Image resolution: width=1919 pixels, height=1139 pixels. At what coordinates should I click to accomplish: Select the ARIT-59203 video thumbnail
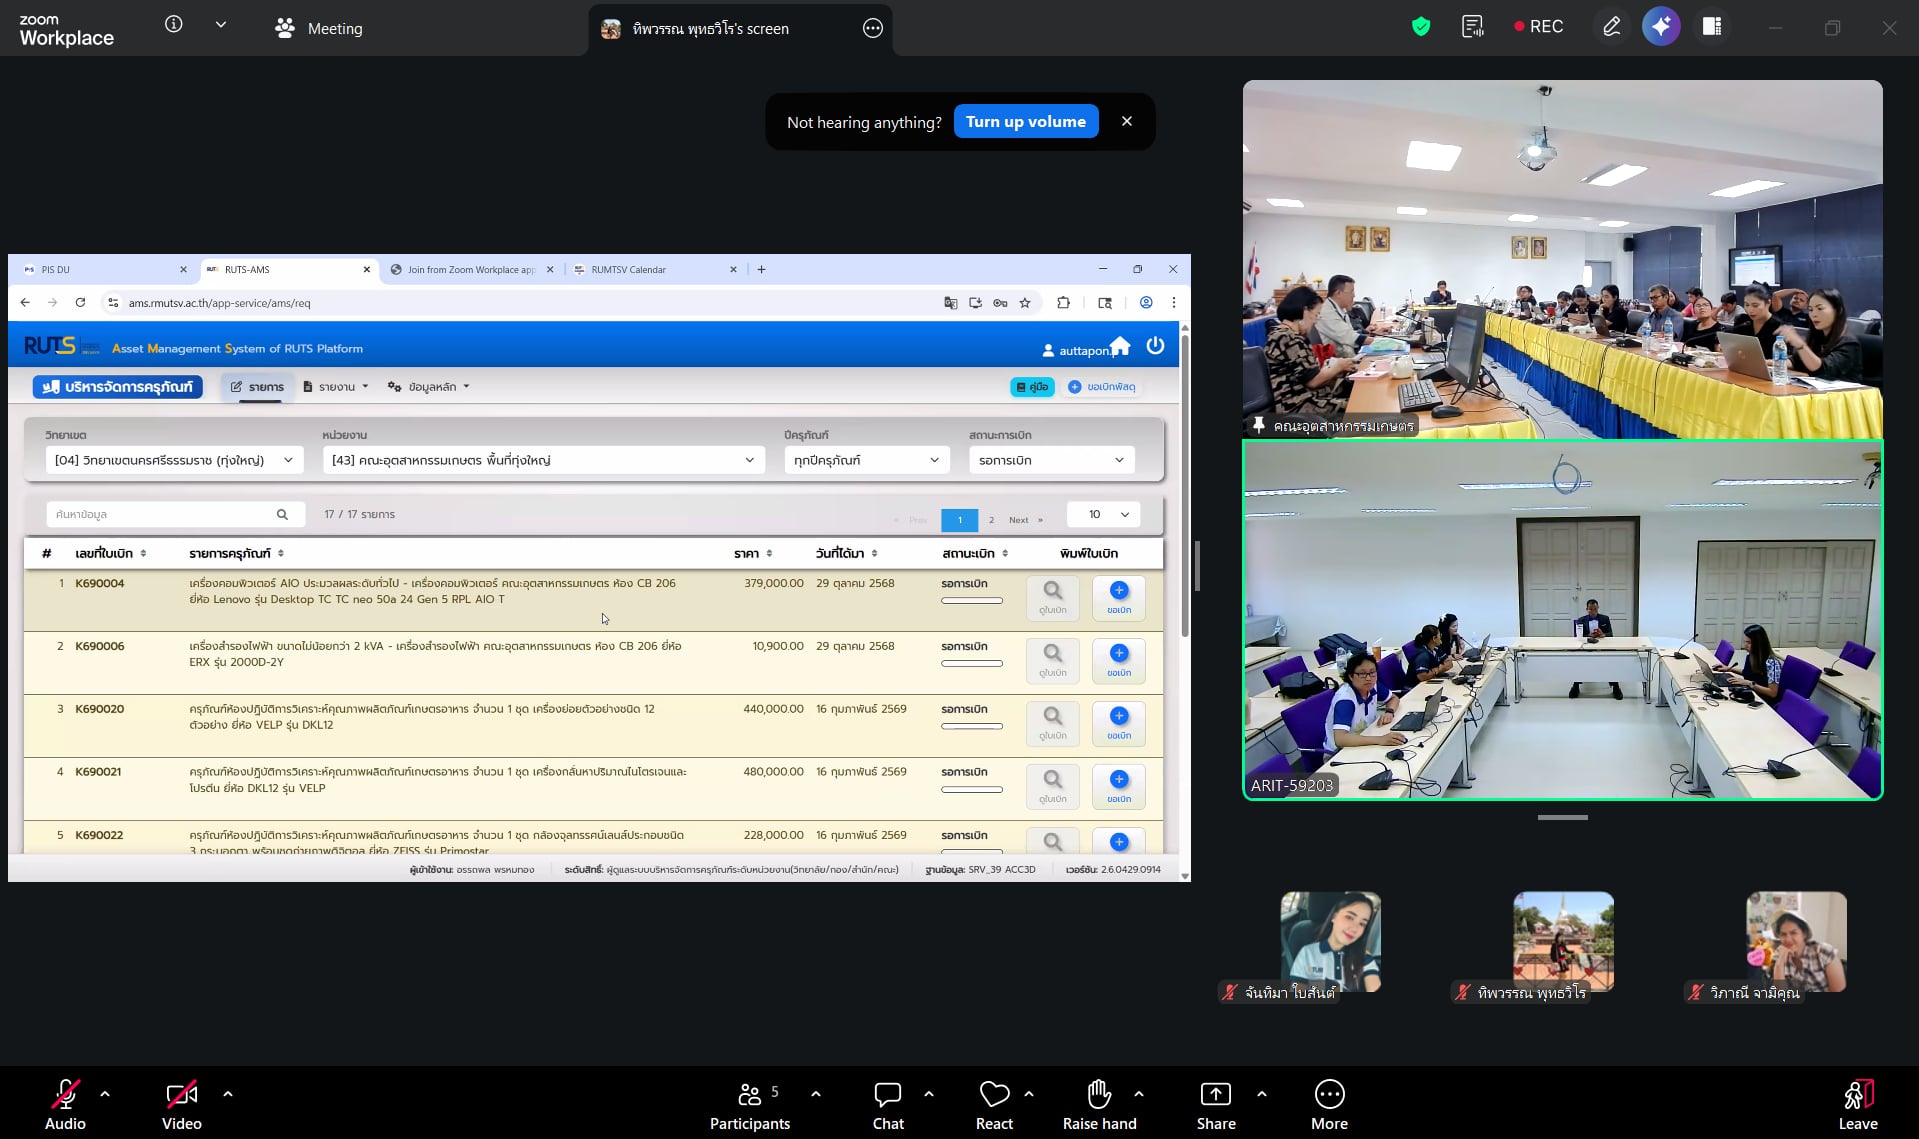coord(1562,620)
